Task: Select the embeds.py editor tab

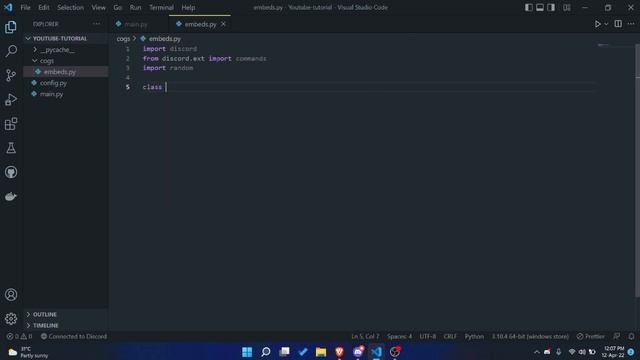Action: coord(200,24)
